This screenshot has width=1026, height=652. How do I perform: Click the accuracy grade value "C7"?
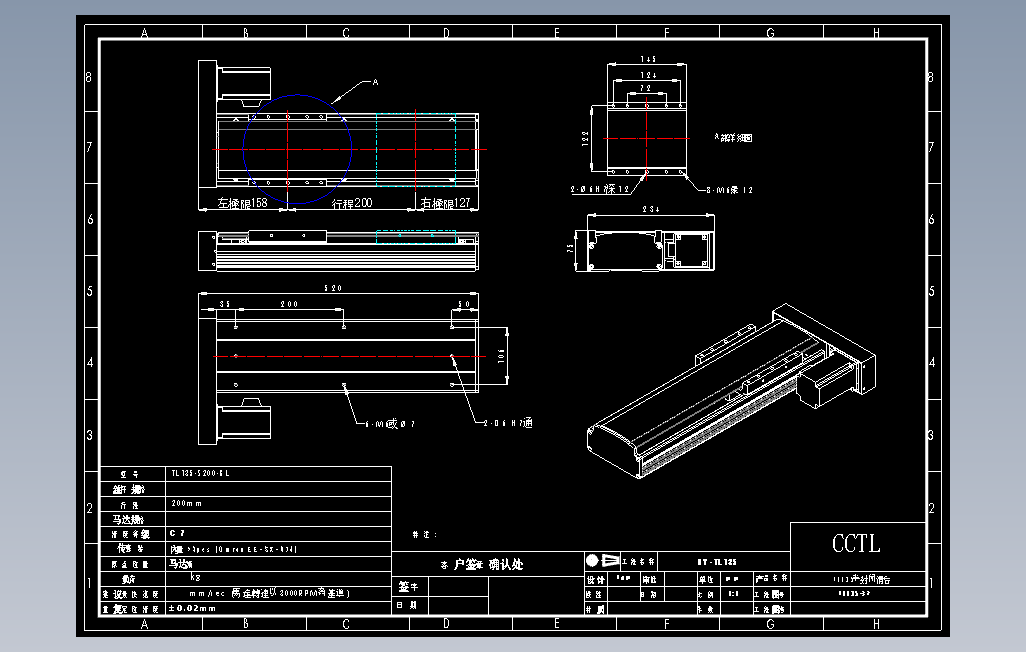pyautogui.click(x=177, y=533)
